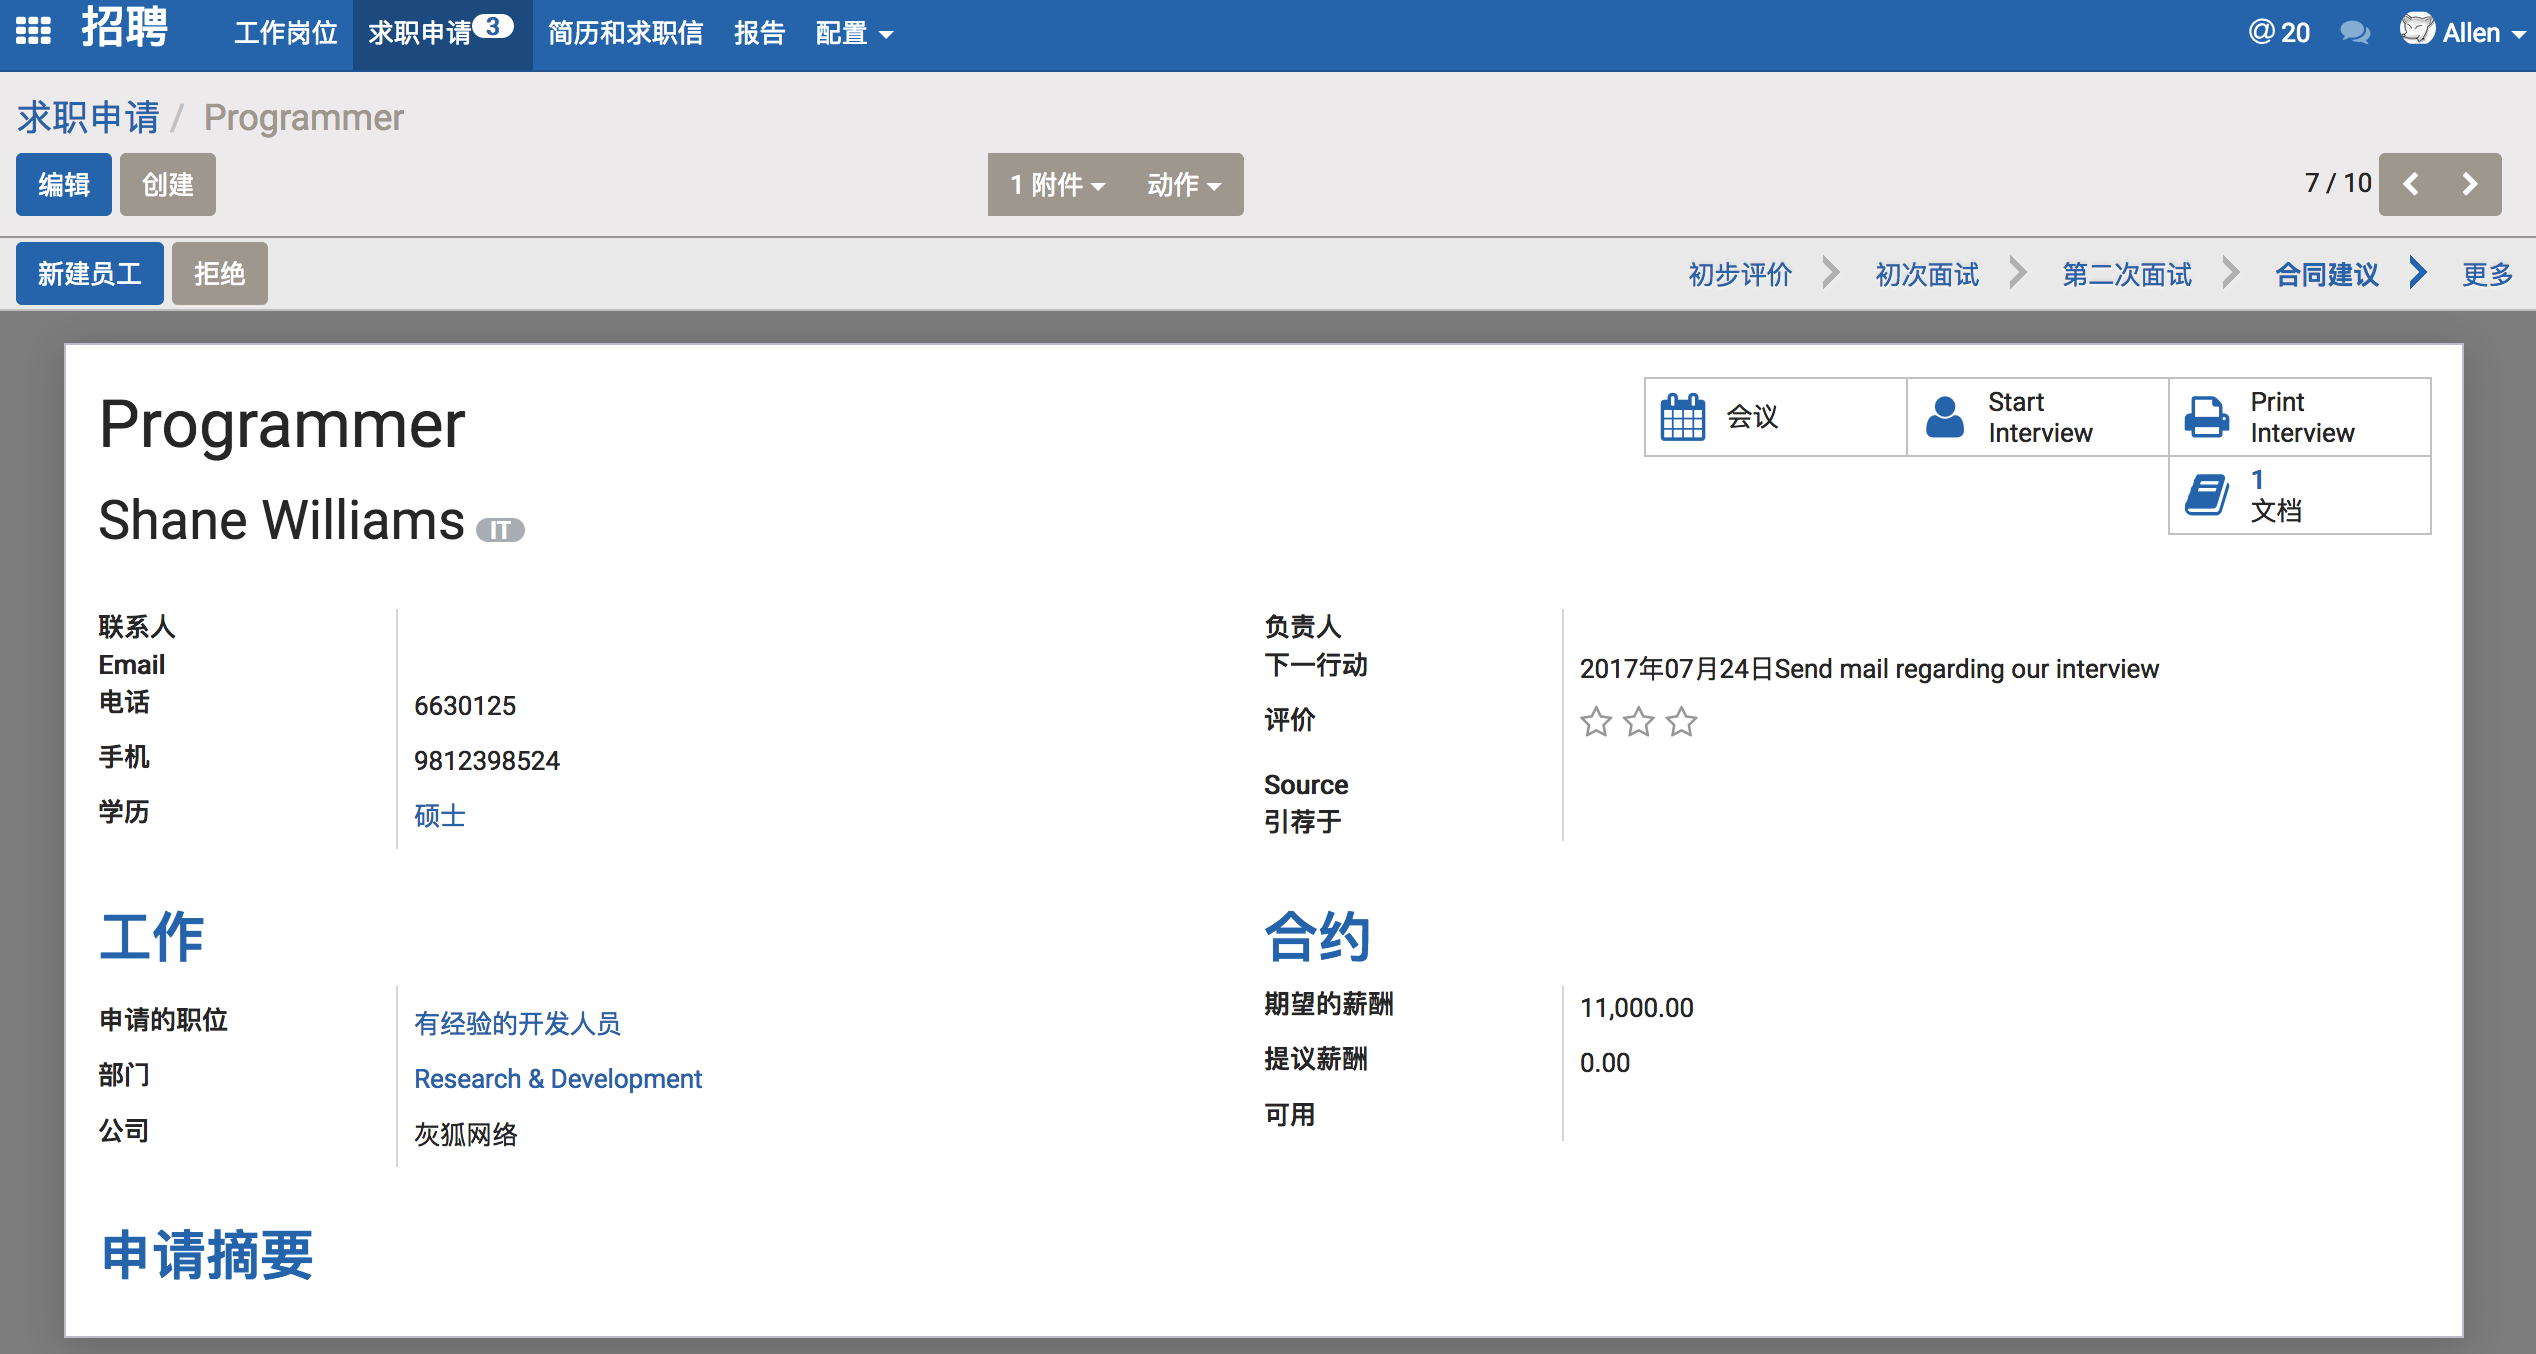
Task: Switch to 简历和求职信 menu
Action: (x=625, y=33)
